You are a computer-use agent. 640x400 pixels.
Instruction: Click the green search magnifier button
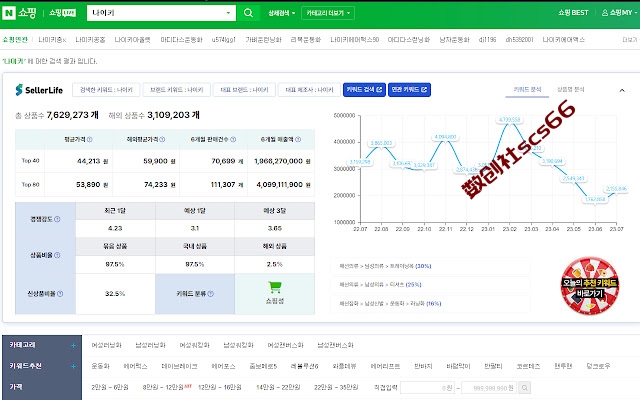pos(248,13)
